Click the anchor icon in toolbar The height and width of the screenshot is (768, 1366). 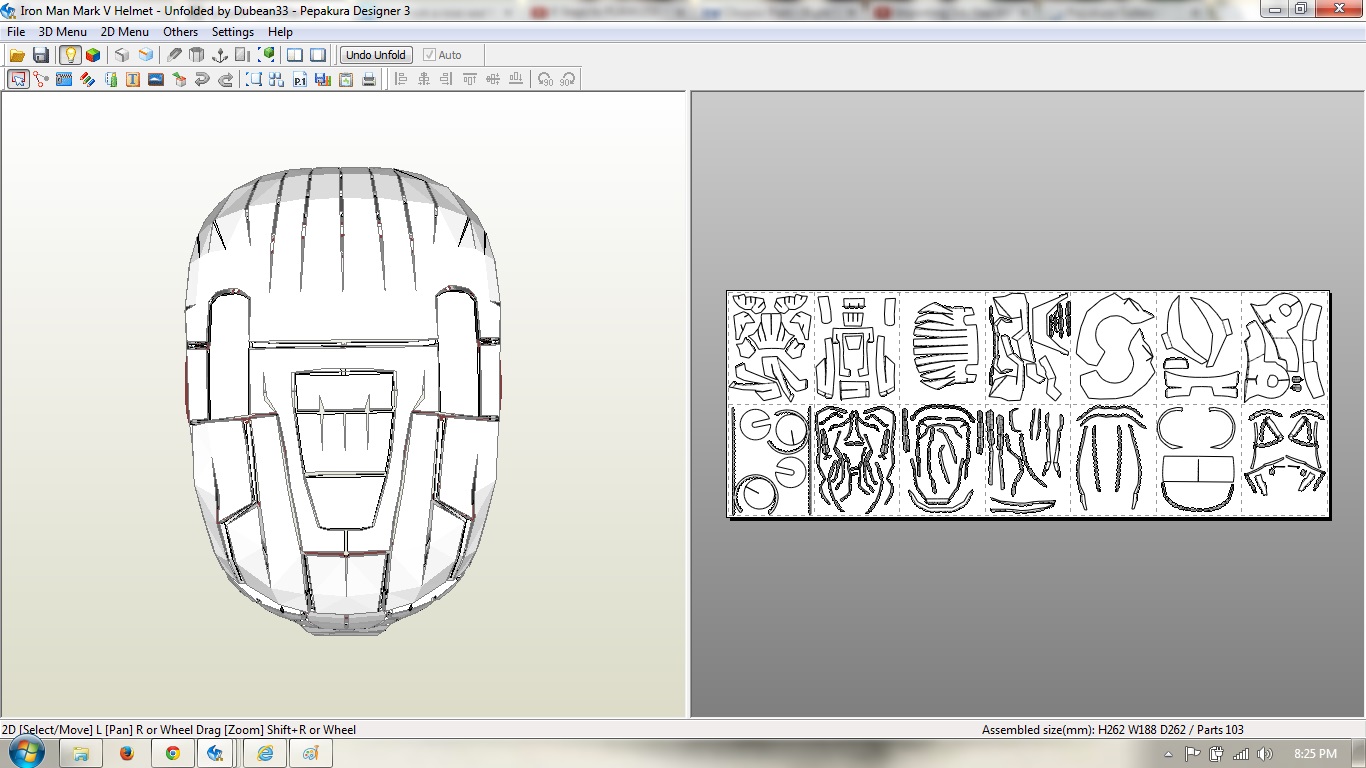220,55
